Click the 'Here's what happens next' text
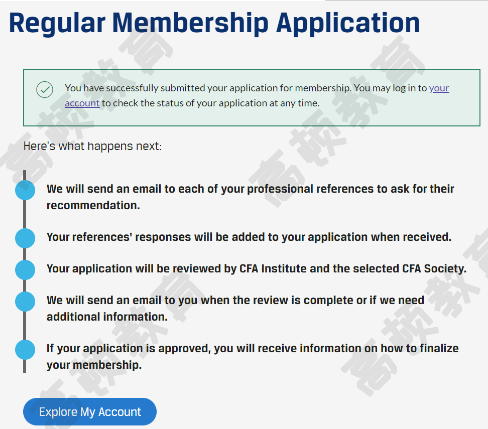488x429 pixels. [92, 146]
